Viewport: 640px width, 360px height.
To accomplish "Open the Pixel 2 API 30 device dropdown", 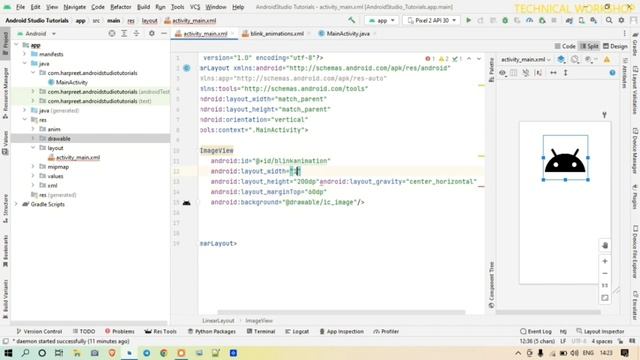I will pyautogui.click(x=431, y=20).
